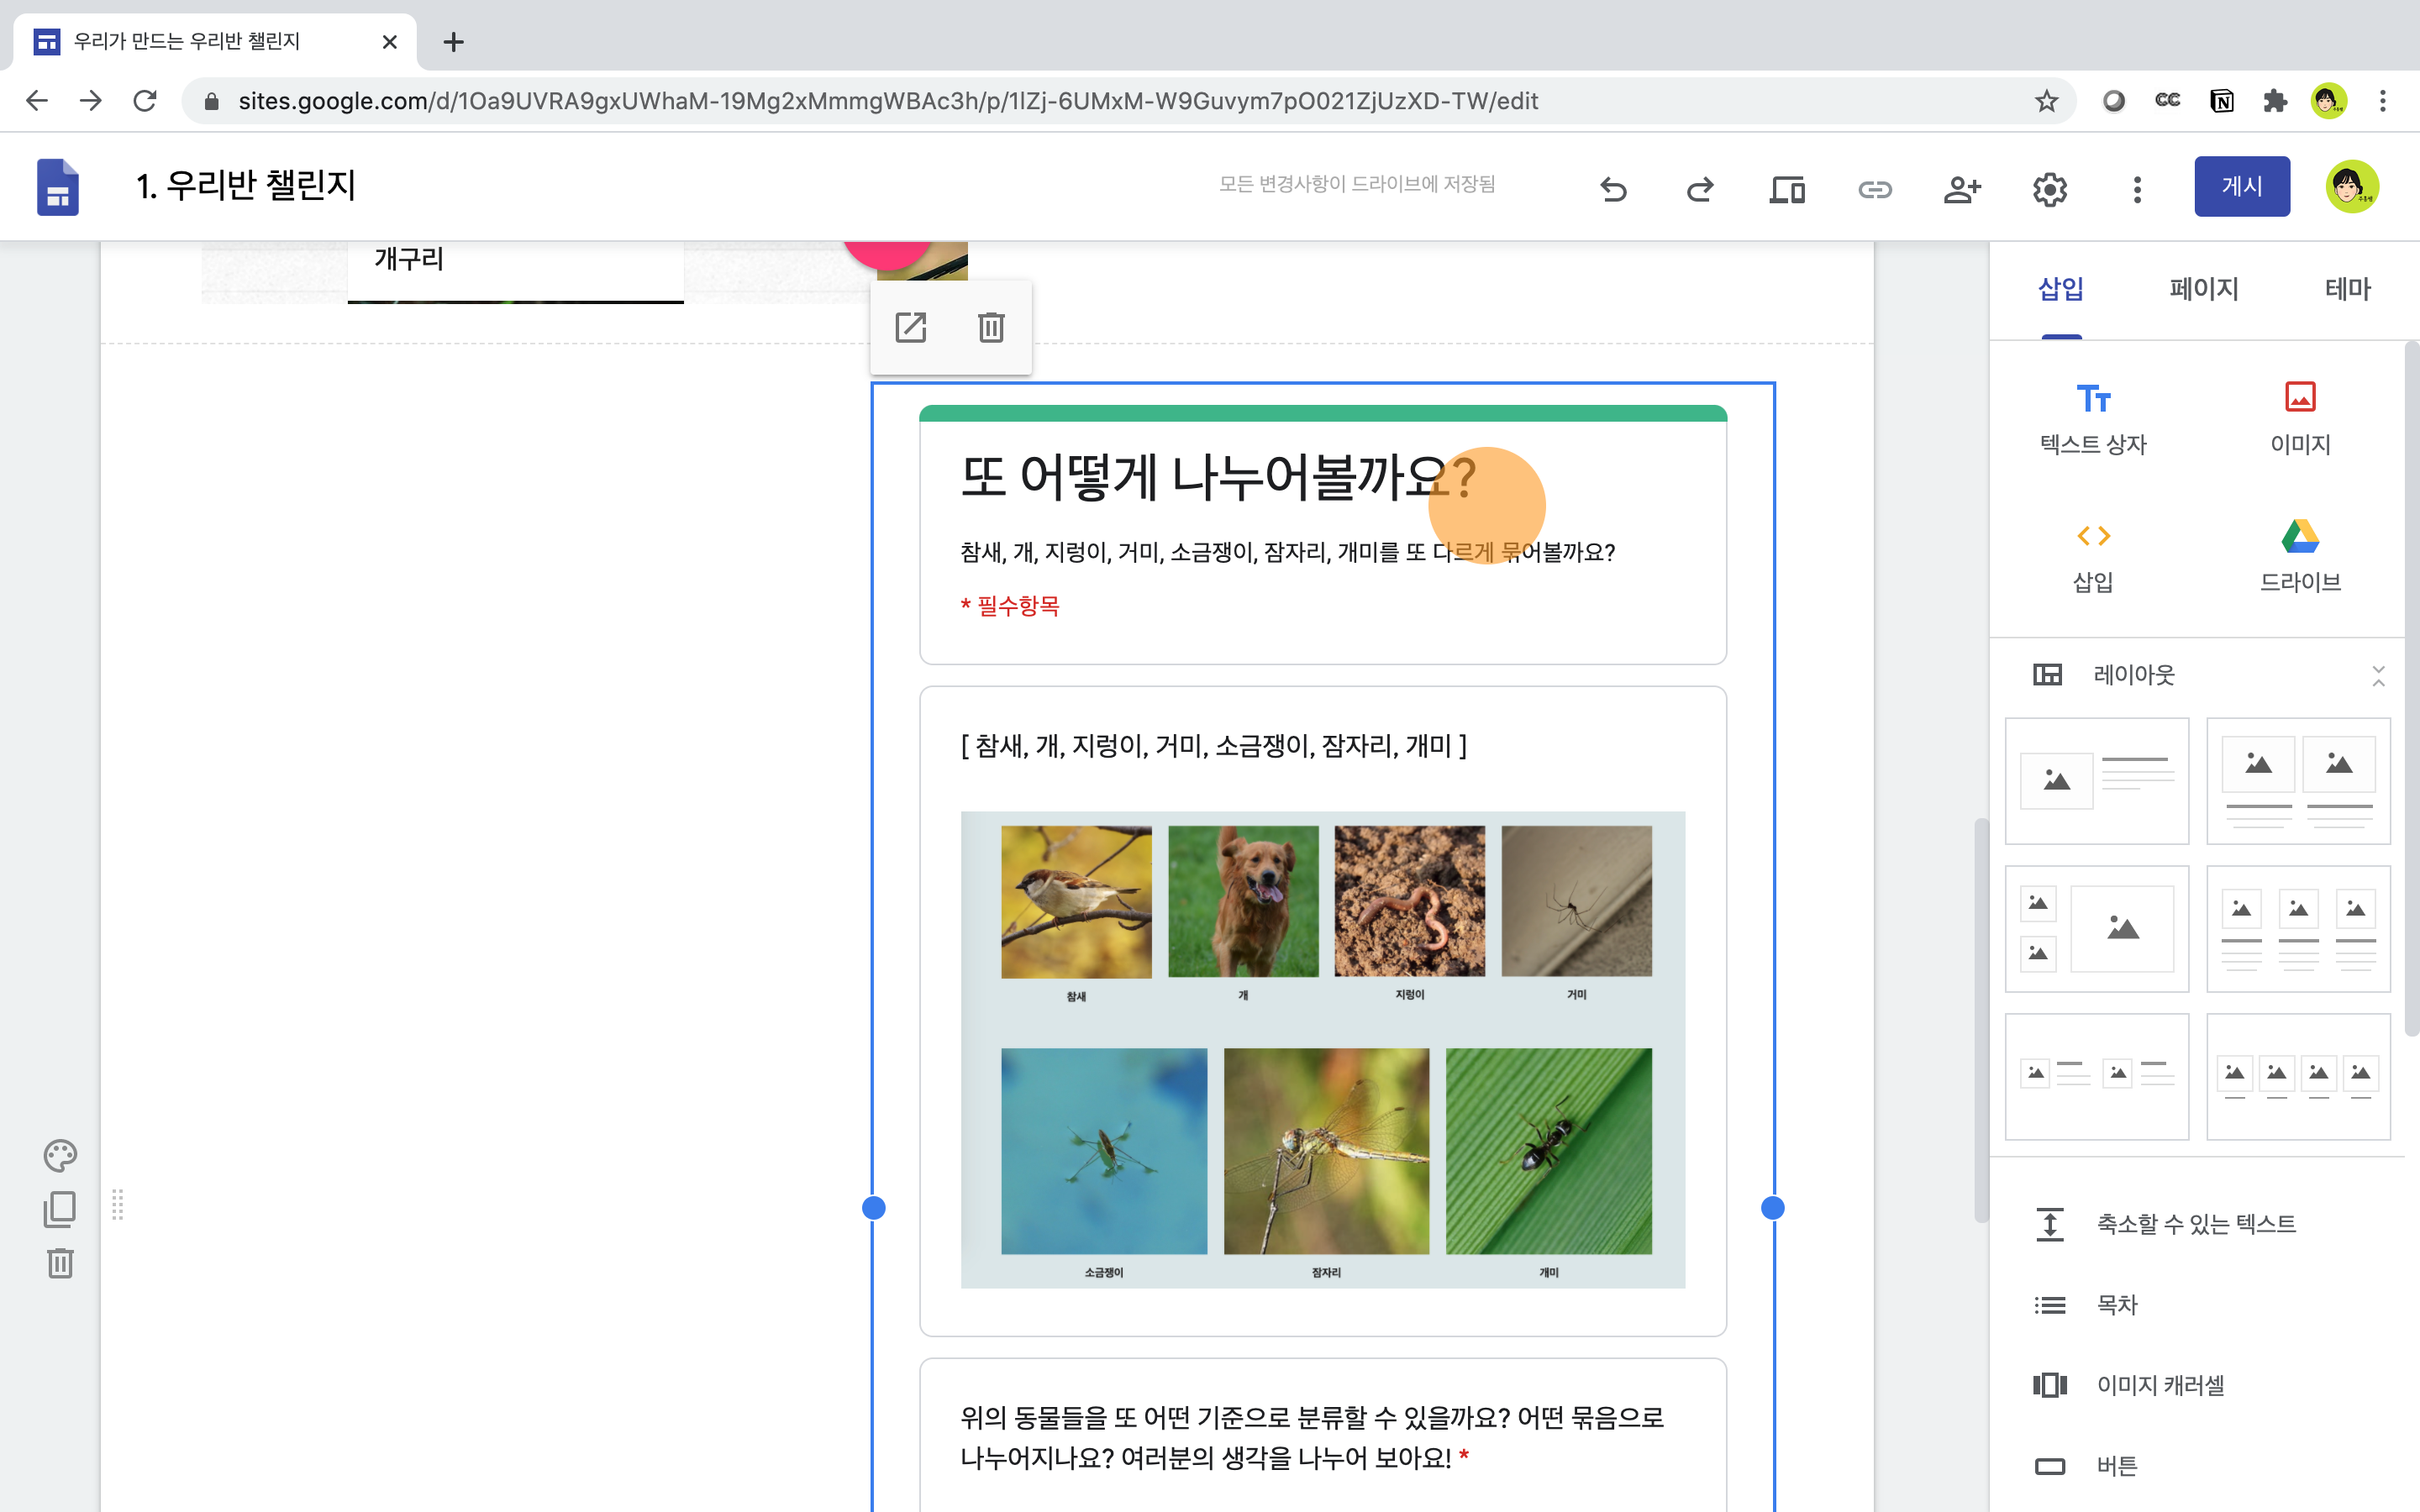
Task: Click the blue 게시 publish button
Action: pyautogui.click(x=2241, y=186)
